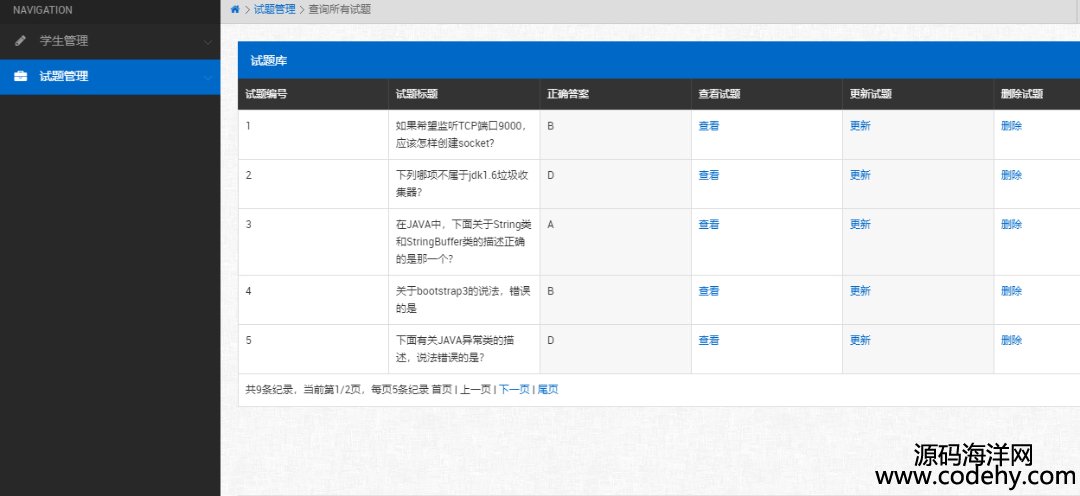The image size is (1080, 496).
Task: Delete question 1 via 删除 link
Action: pyautogui.click(x=1011, y=126)
